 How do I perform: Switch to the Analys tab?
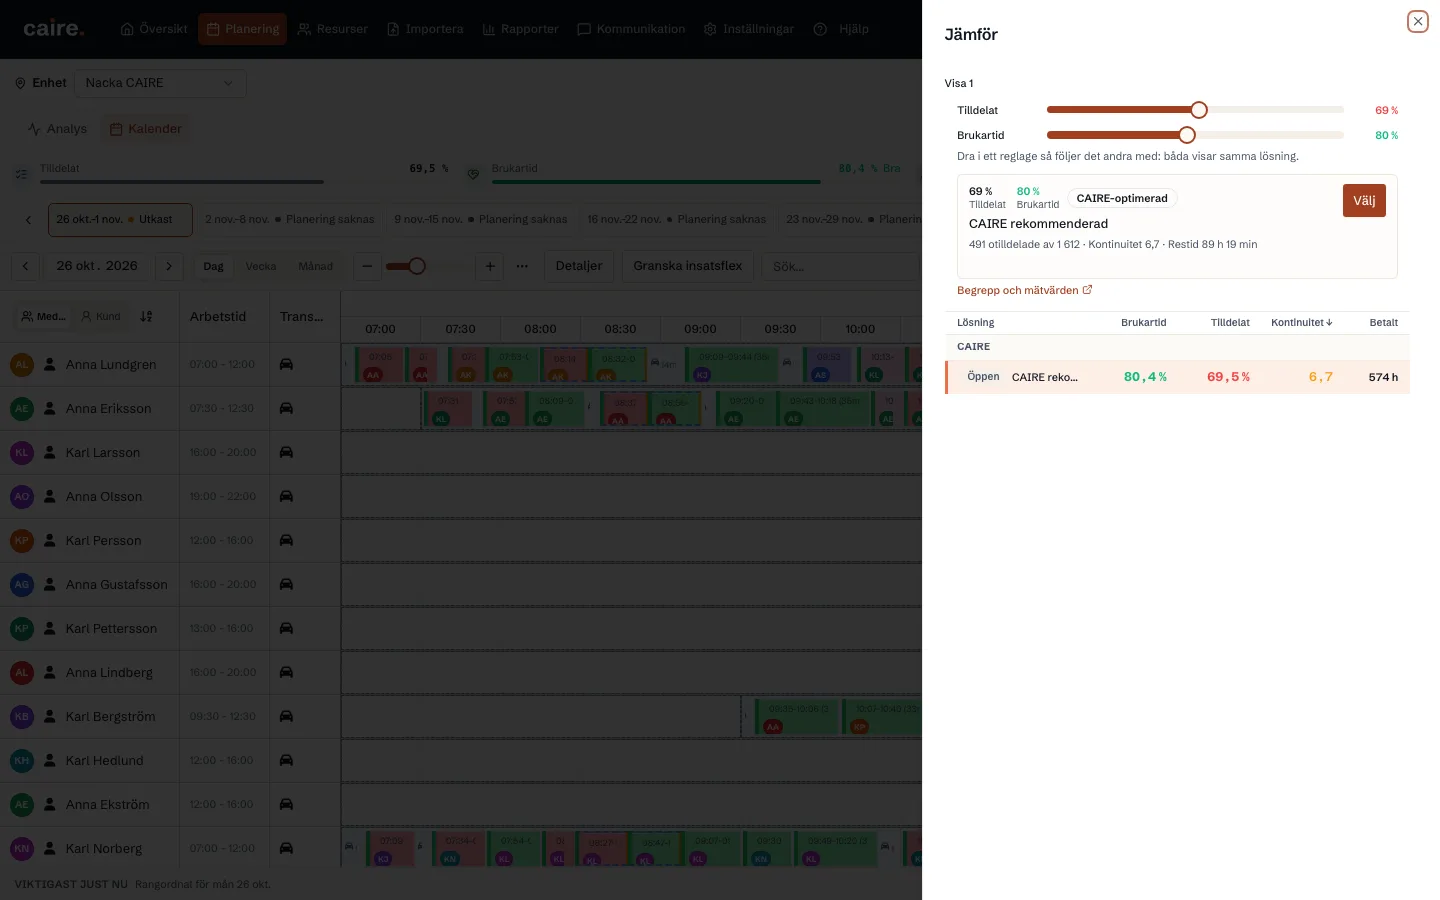click(58, 129)
